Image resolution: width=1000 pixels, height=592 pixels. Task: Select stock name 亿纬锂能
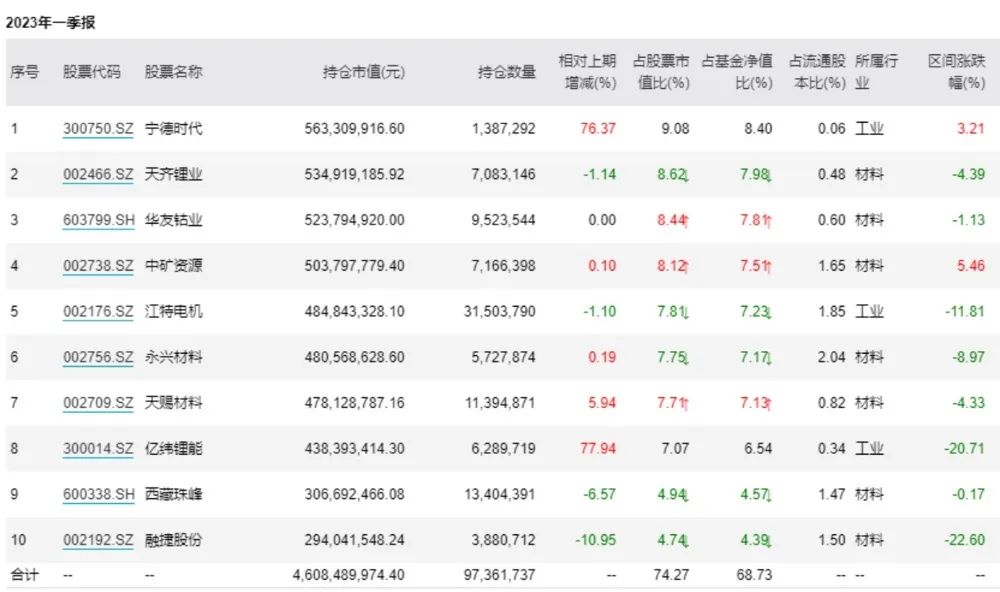pos(173,448)
